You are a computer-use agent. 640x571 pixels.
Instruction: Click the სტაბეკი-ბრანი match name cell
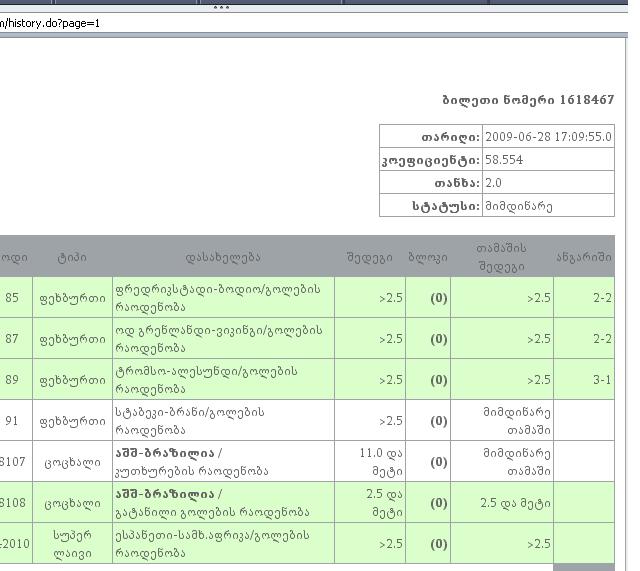[223, 420]
